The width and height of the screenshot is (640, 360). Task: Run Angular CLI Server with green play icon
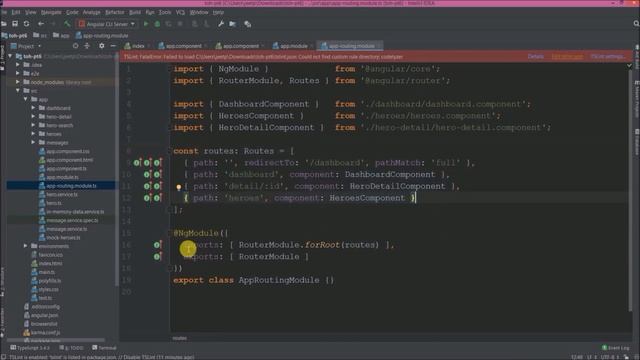[x=146, y=24]
